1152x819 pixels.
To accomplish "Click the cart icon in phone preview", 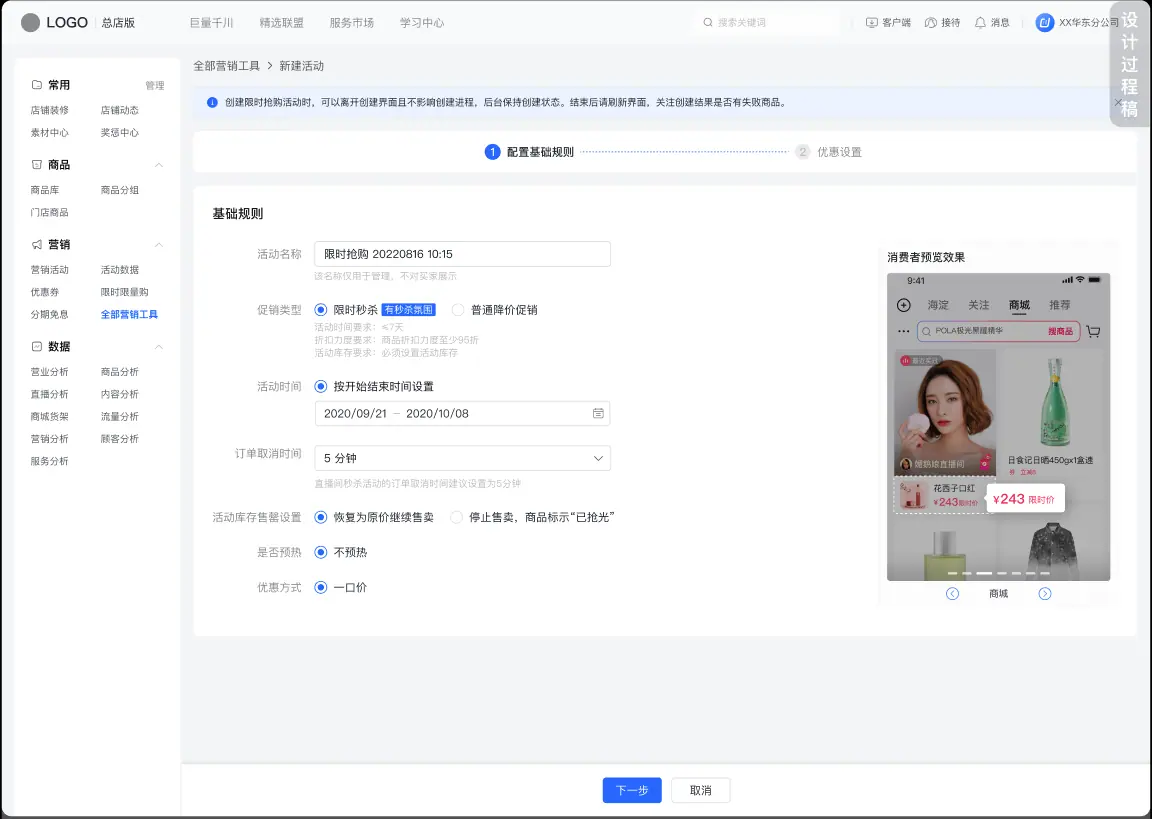I will [1093, 331].
